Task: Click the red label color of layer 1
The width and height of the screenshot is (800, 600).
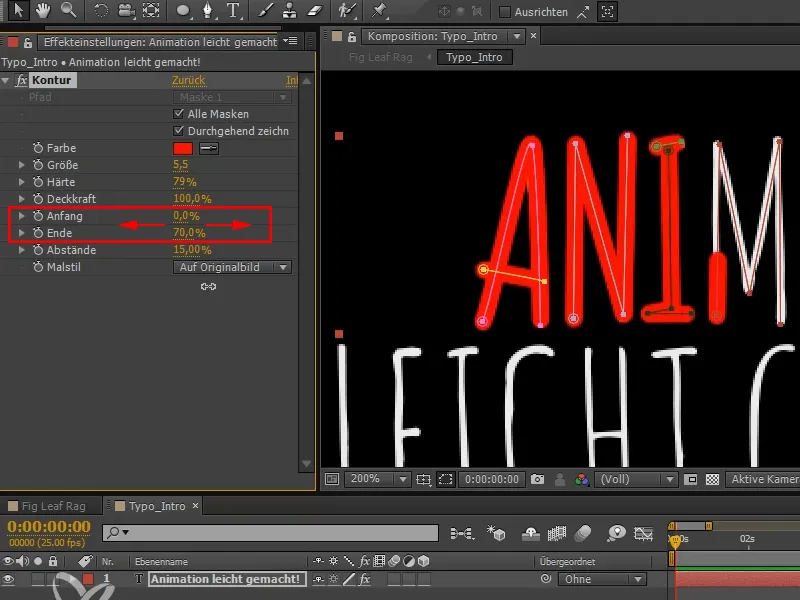Action: click(88, 579)
